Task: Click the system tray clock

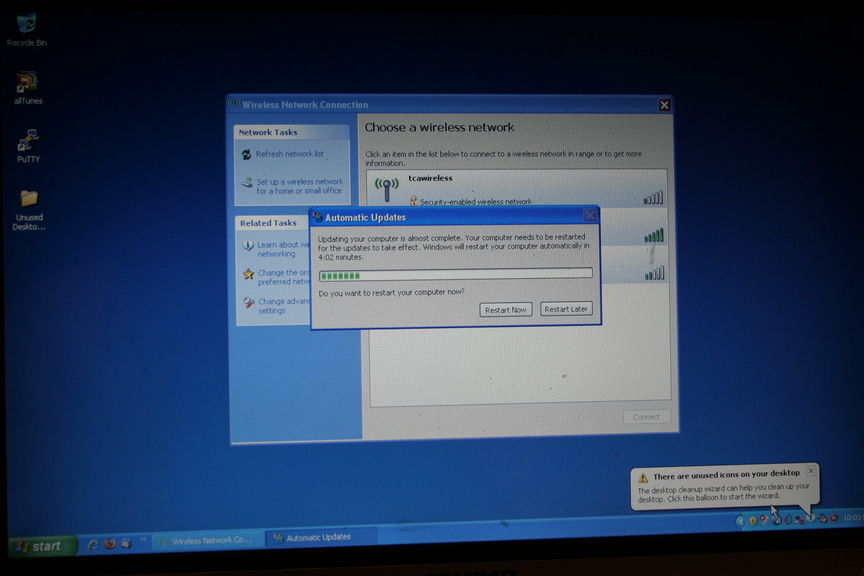Action: click(x=852, y=518)
